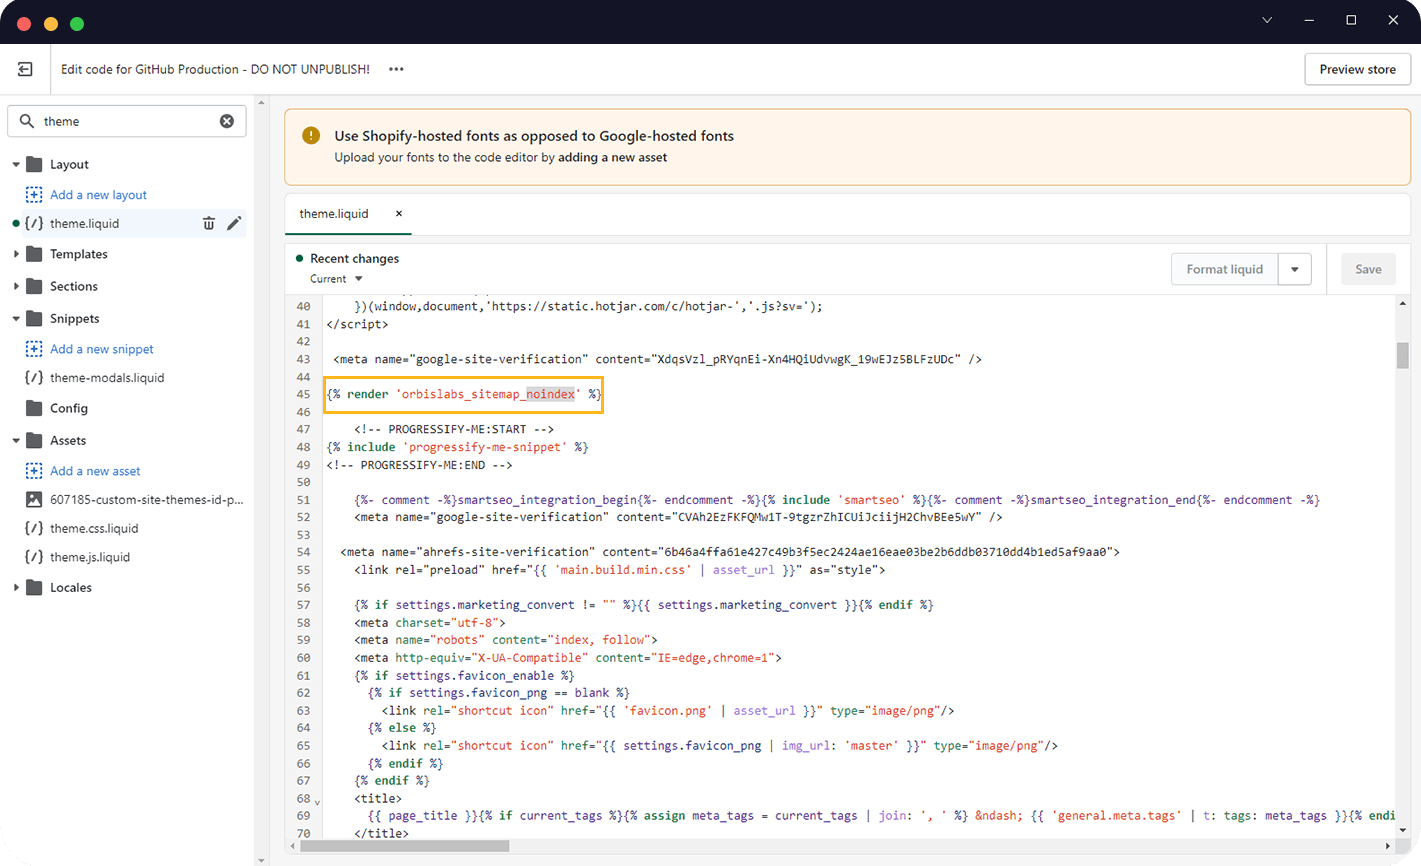Click the Save button
The height and width of the screenshot is (866, 1421).
coord(1368,269)
